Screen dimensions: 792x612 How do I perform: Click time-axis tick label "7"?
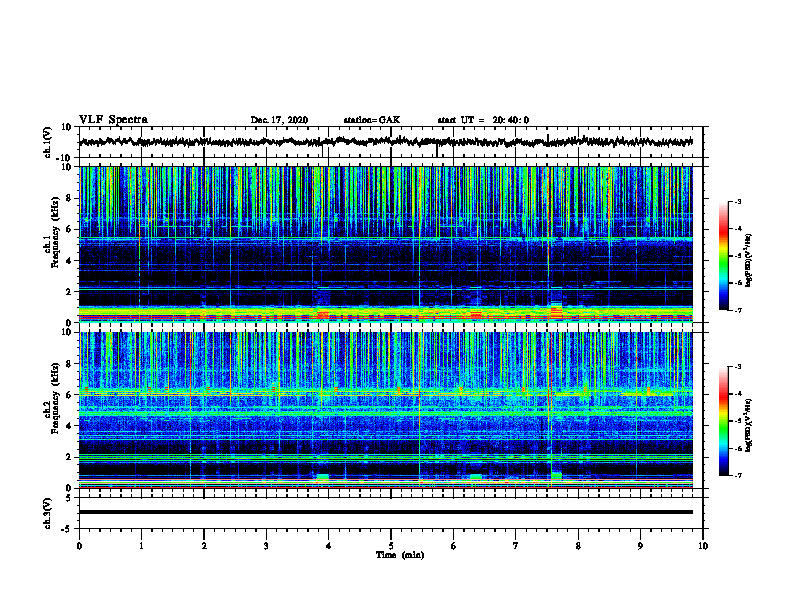[x=516, y=546]
